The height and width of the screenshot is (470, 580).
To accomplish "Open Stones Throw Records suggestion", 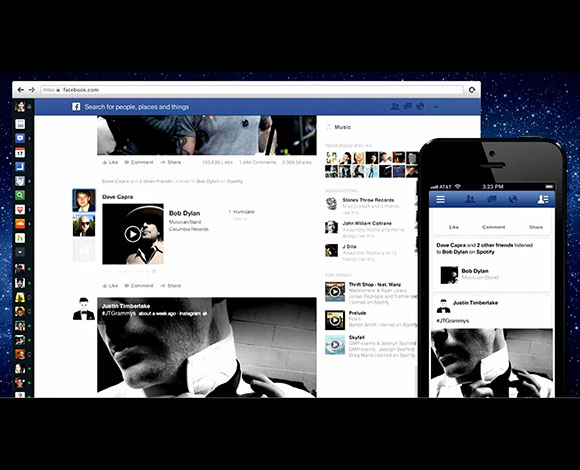I will 368,200.
